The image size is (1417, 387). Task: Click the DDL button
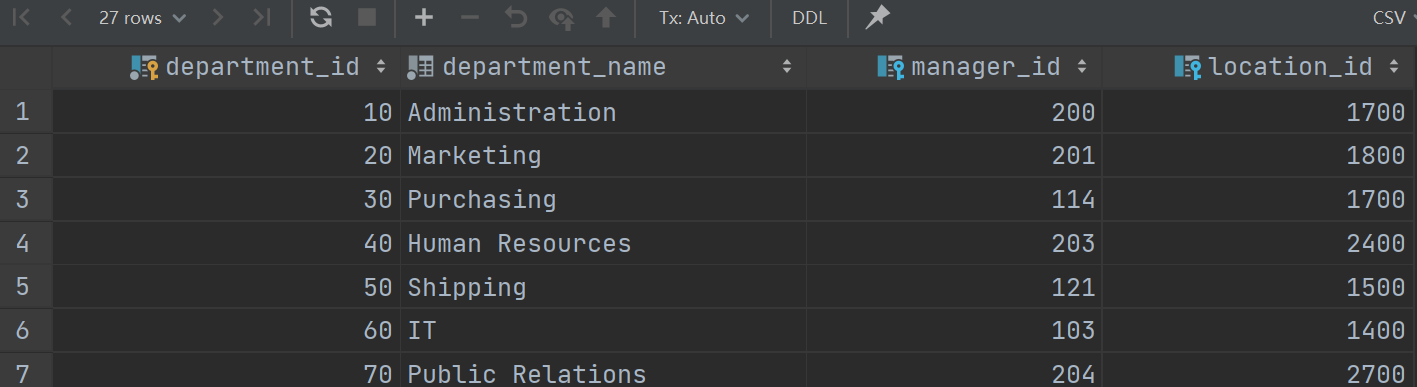(x=809, y=18)
